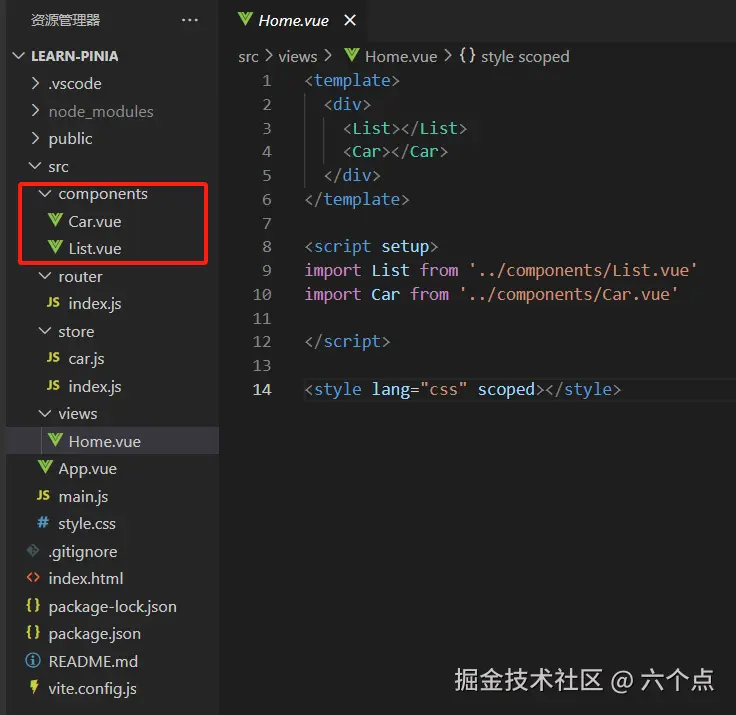Open App.vue in the explorer
The image size is (736, 715).
point(87,469)
